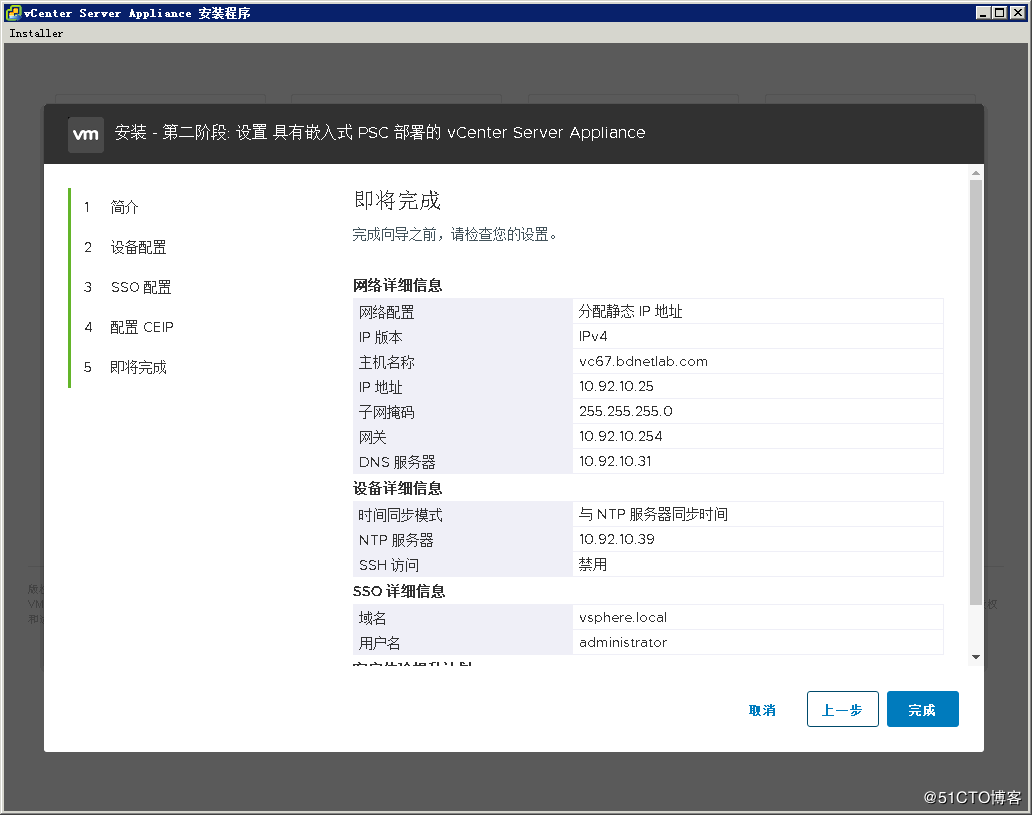This screenshot has height=815, width=1032.
Task: Click the 网关 label
Action: pos(373,437)
